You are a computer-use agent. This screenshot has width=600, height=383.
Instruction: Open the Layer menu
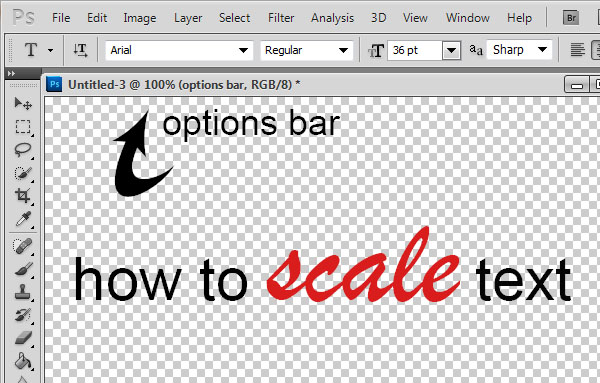coord(188,18)
